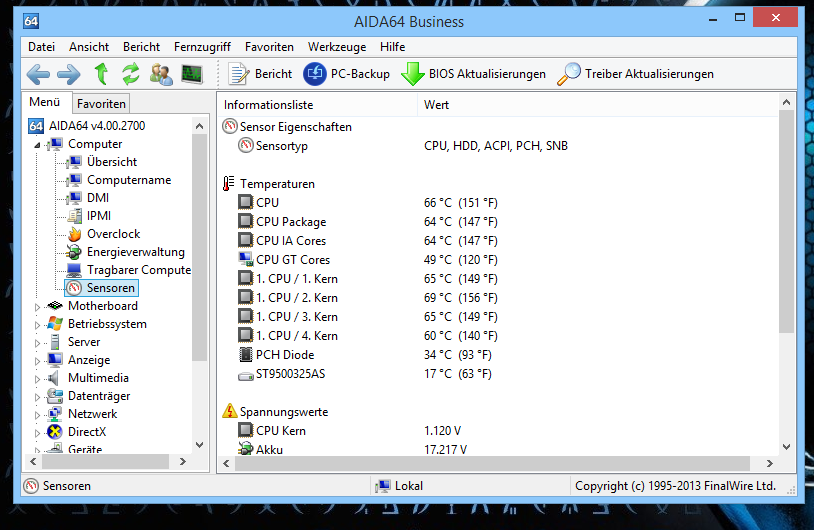Click the AIDA64 title bar app icon
Image resolution: width=814 pixels, height=530 pixels.
31,21
